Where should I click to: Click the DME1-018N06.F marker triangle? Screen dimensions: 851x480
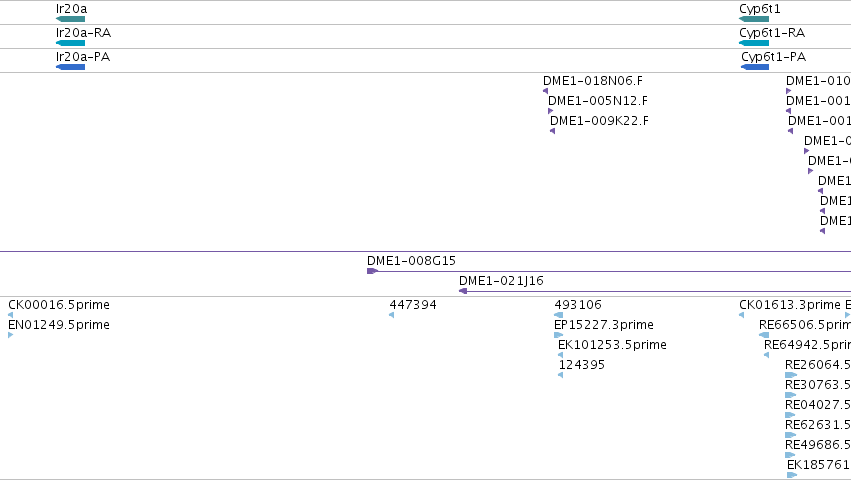click(x=545, y=91)
